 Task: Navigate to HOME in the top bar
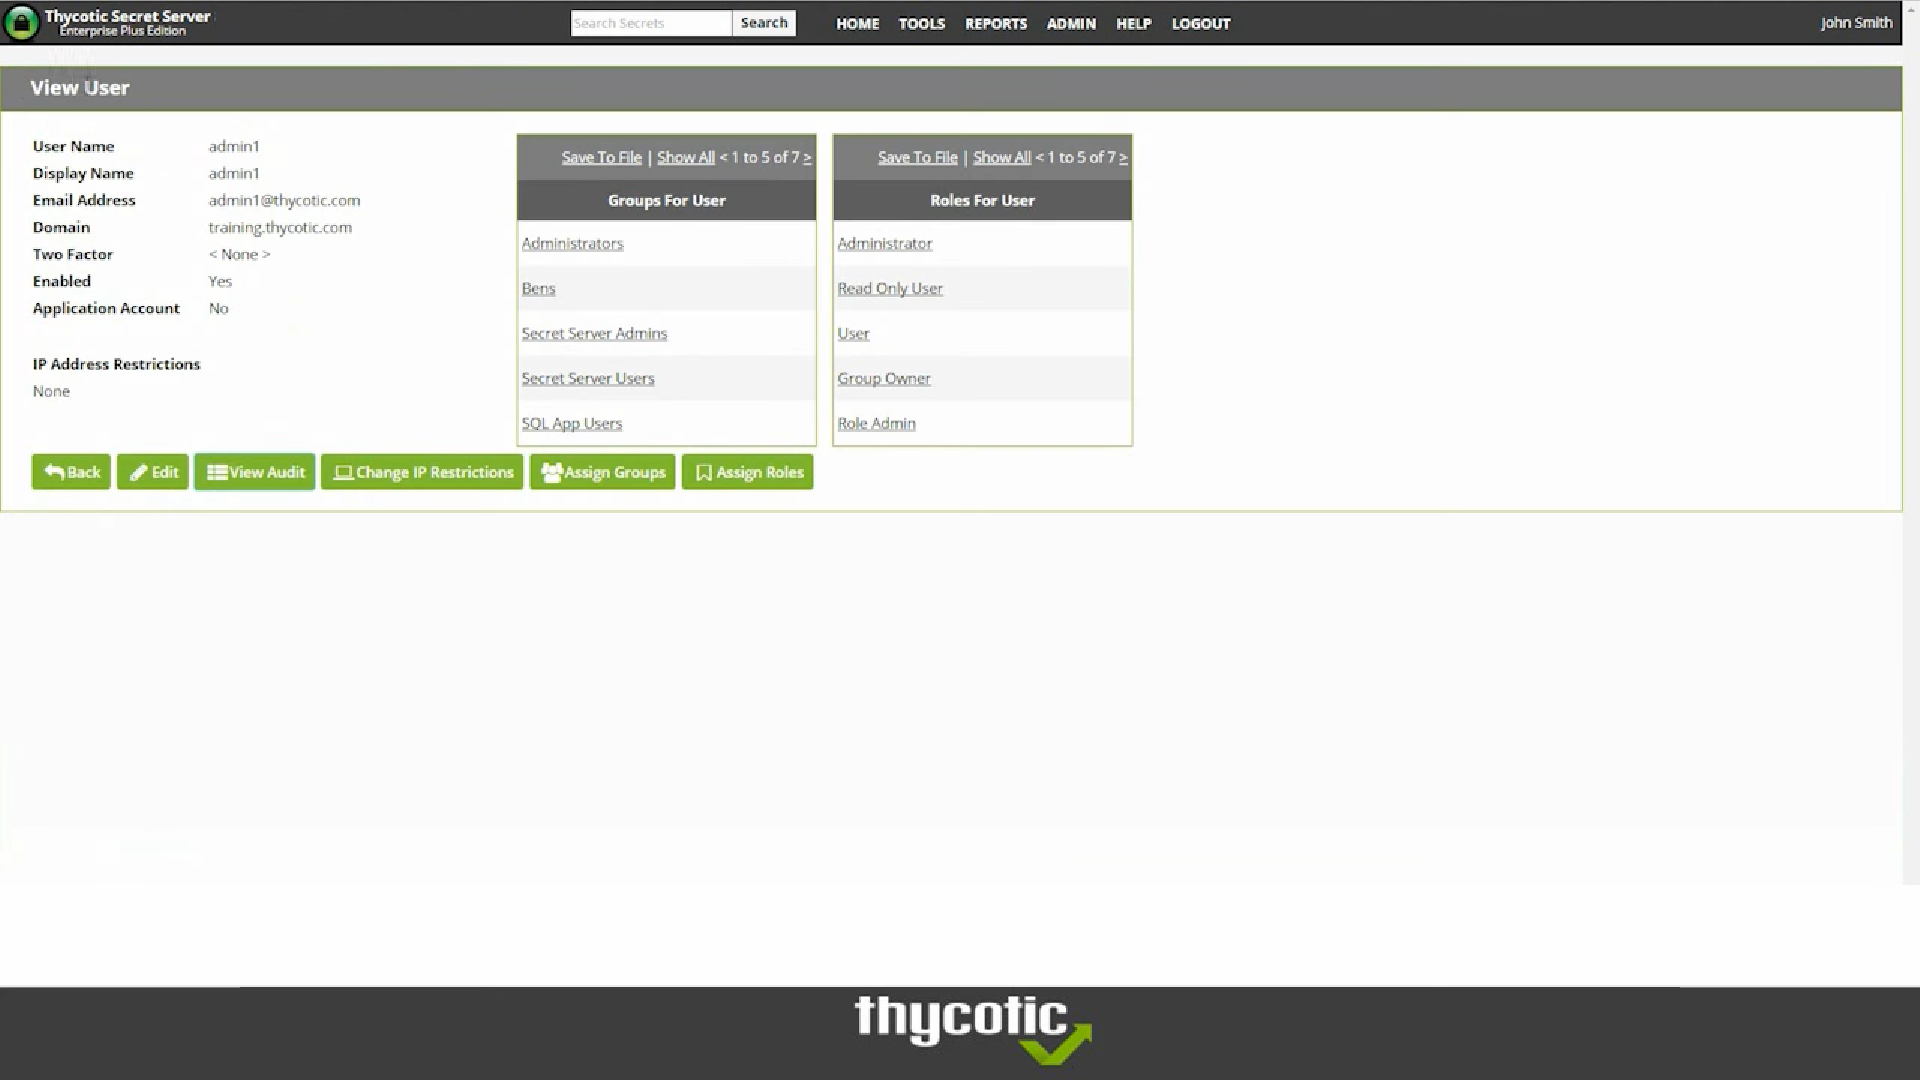click(x=857, y=23)
